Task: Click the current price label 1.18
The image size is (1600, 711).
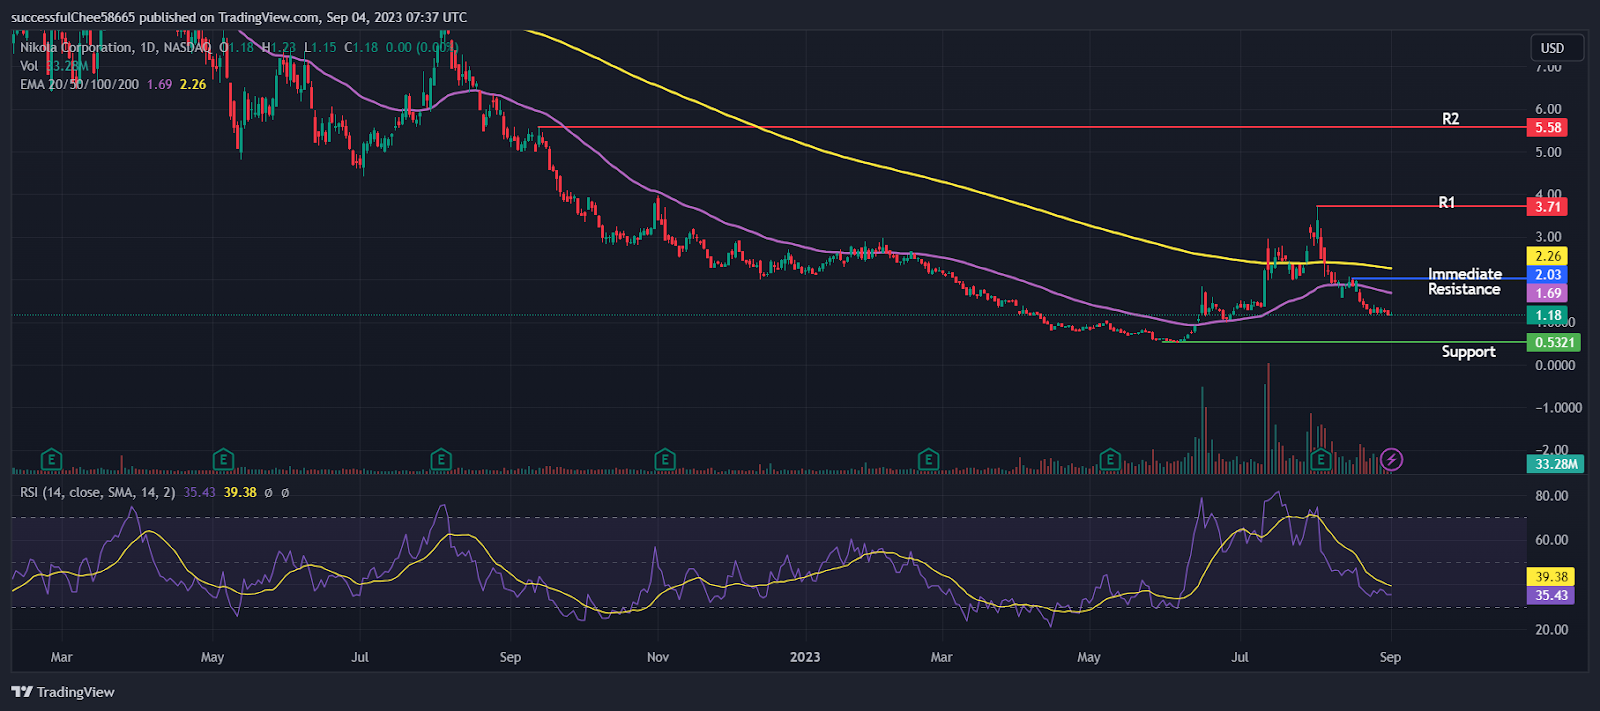Action: [1548, 315]
